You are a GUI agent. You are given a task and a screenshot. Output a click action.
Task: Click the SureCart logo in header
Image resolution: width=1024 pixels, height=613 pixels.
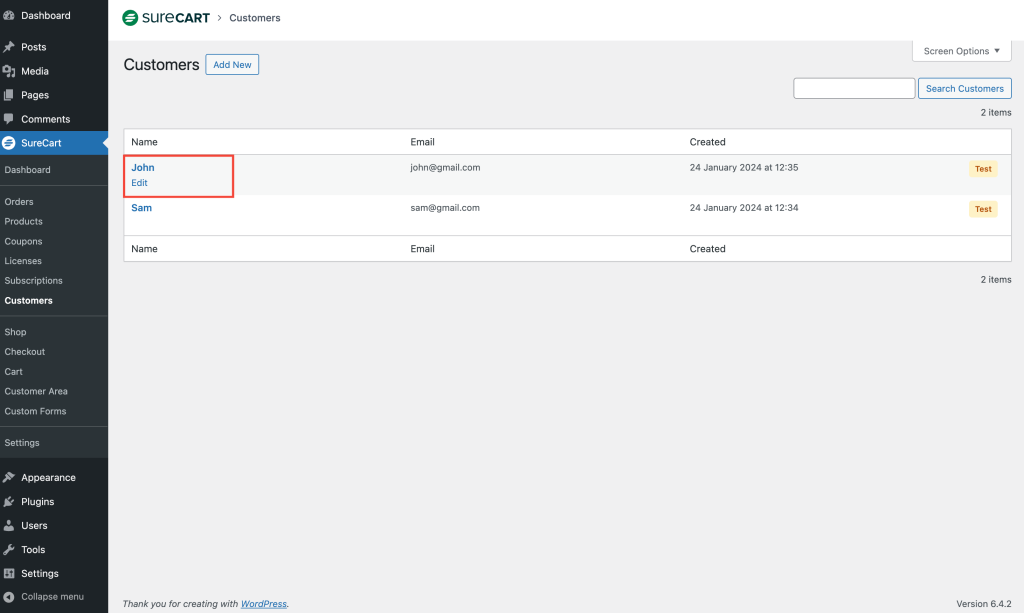click(x=166, y=18)
